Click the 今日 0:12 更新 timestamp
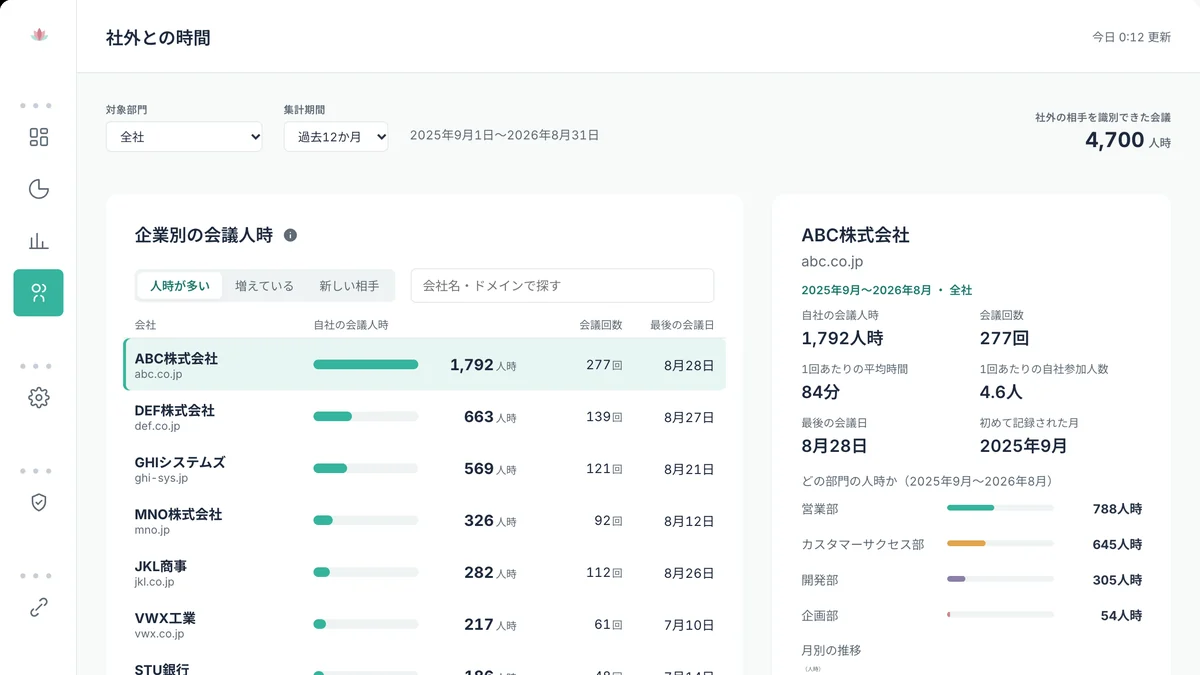The image size is (1200, 675). [1131, 37]
